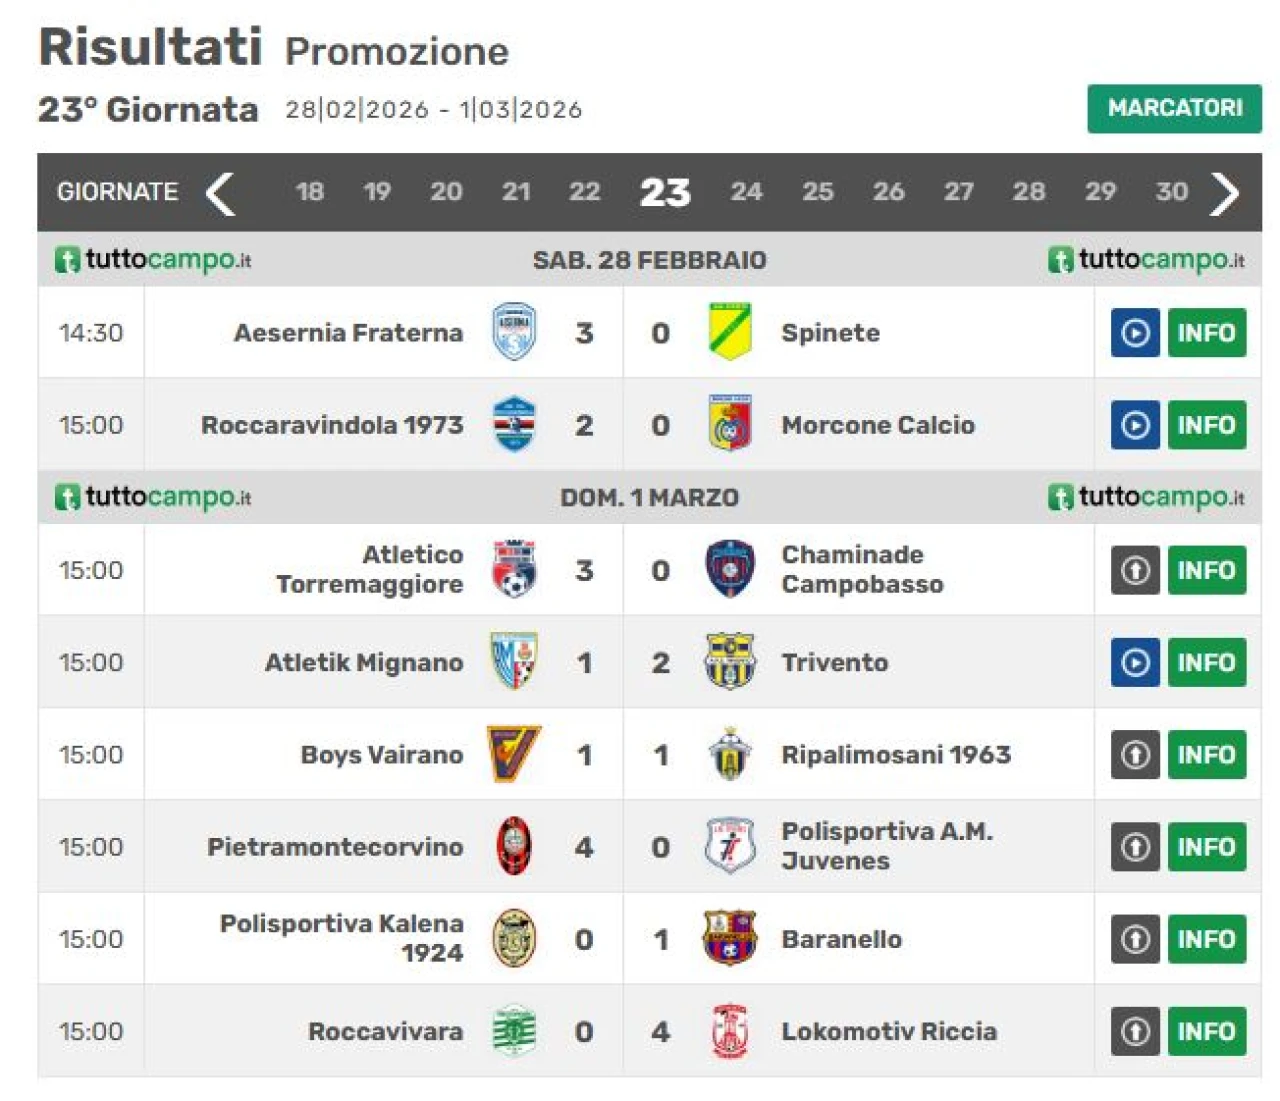Viewport: 1280px width, 1101px height.
Task: Play video for Atletik Mignano vs Trivento
Action: click(x=1135, y=662)
